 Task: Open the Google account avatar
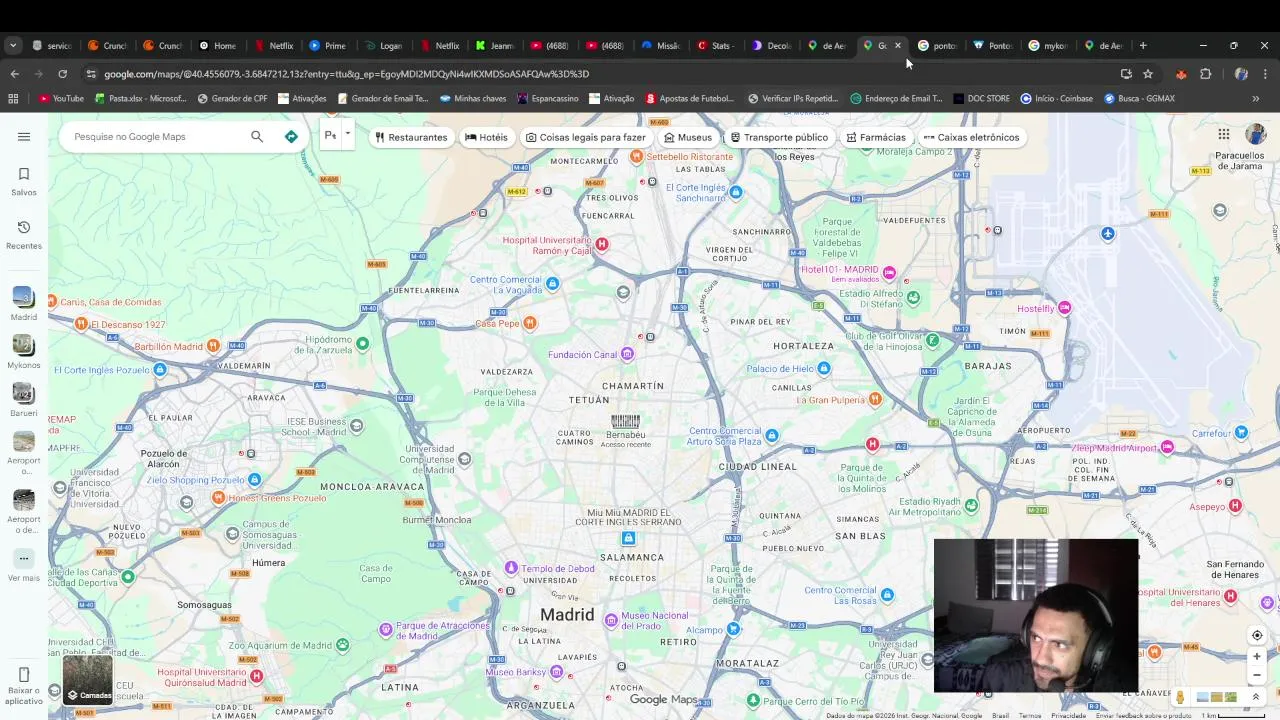tap(1256, 134)
